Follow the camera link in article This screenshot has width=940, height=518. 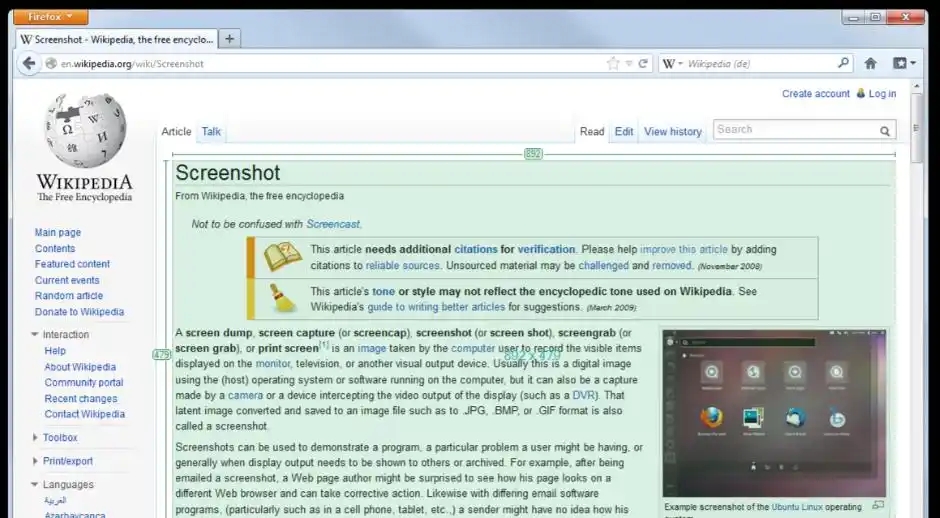(245, 395)
